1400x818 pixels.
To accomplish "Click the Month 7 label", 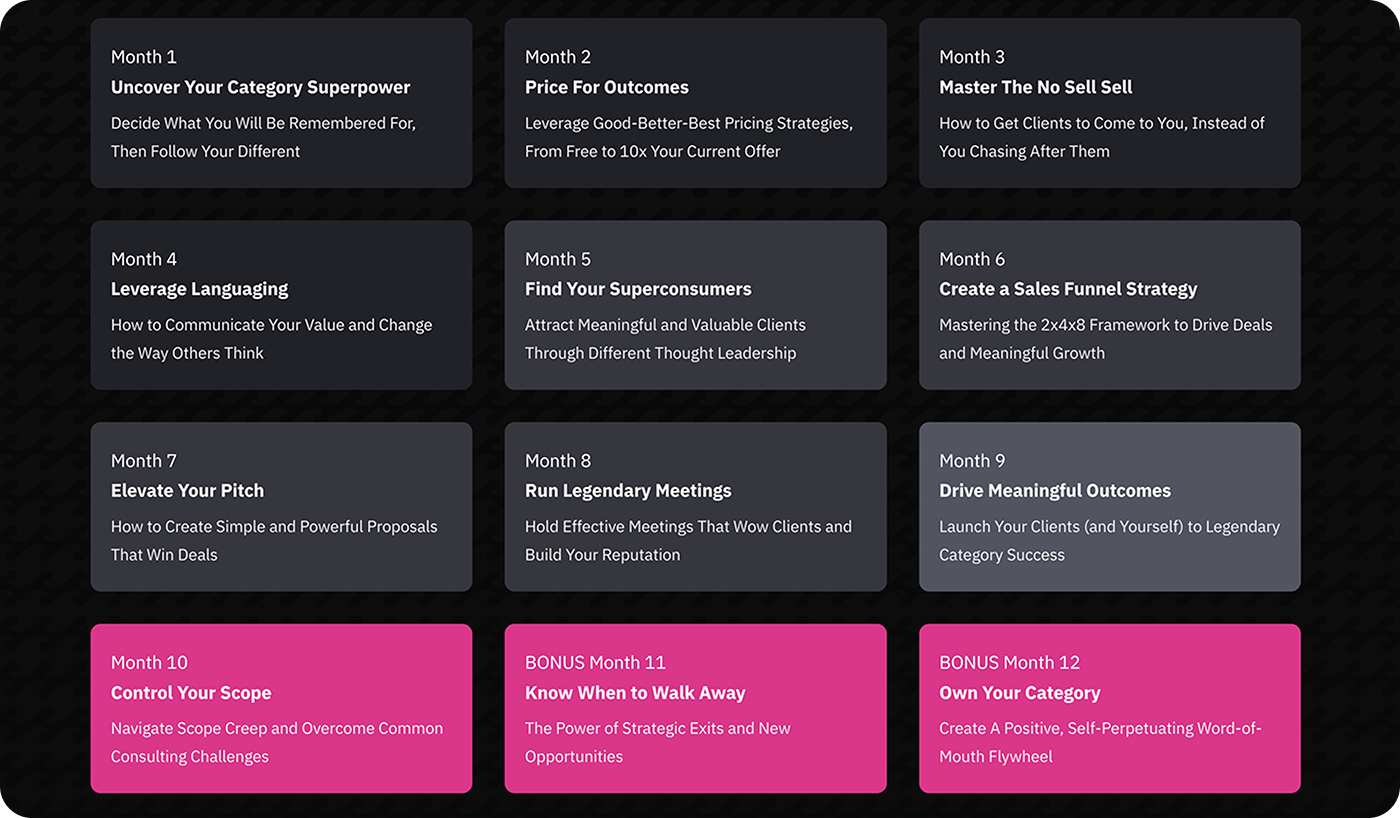I will (x=144, y=461).
